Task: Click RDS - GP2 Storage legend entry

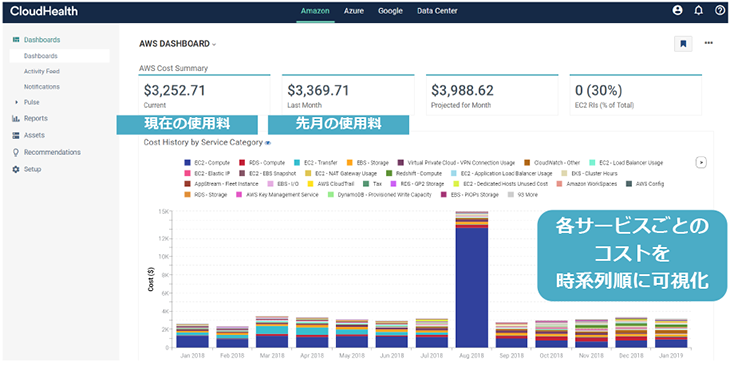Action: tap(417, 184)
